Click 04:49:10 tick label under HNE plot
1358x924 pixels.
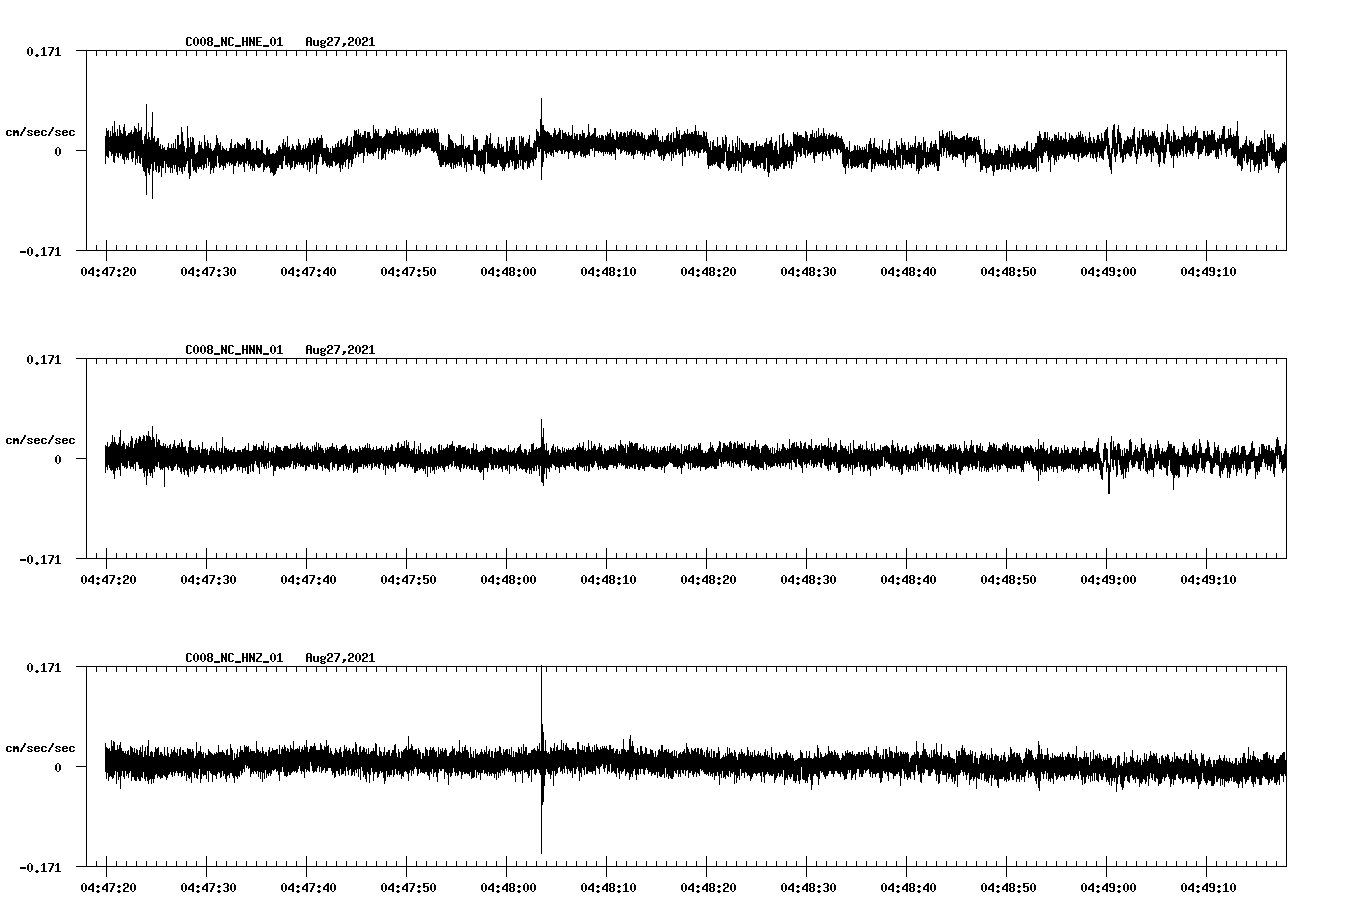coord(1209,272)
